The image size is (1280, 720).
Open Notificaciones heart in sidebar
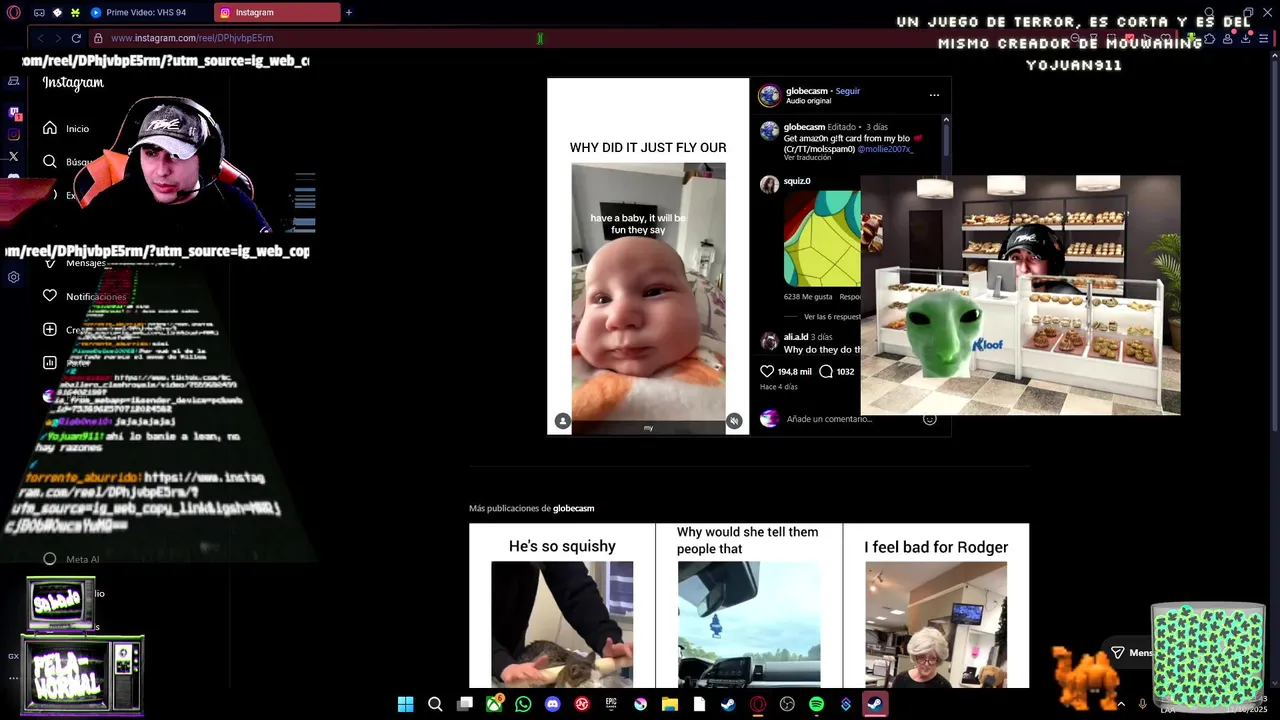pos(50,296)
